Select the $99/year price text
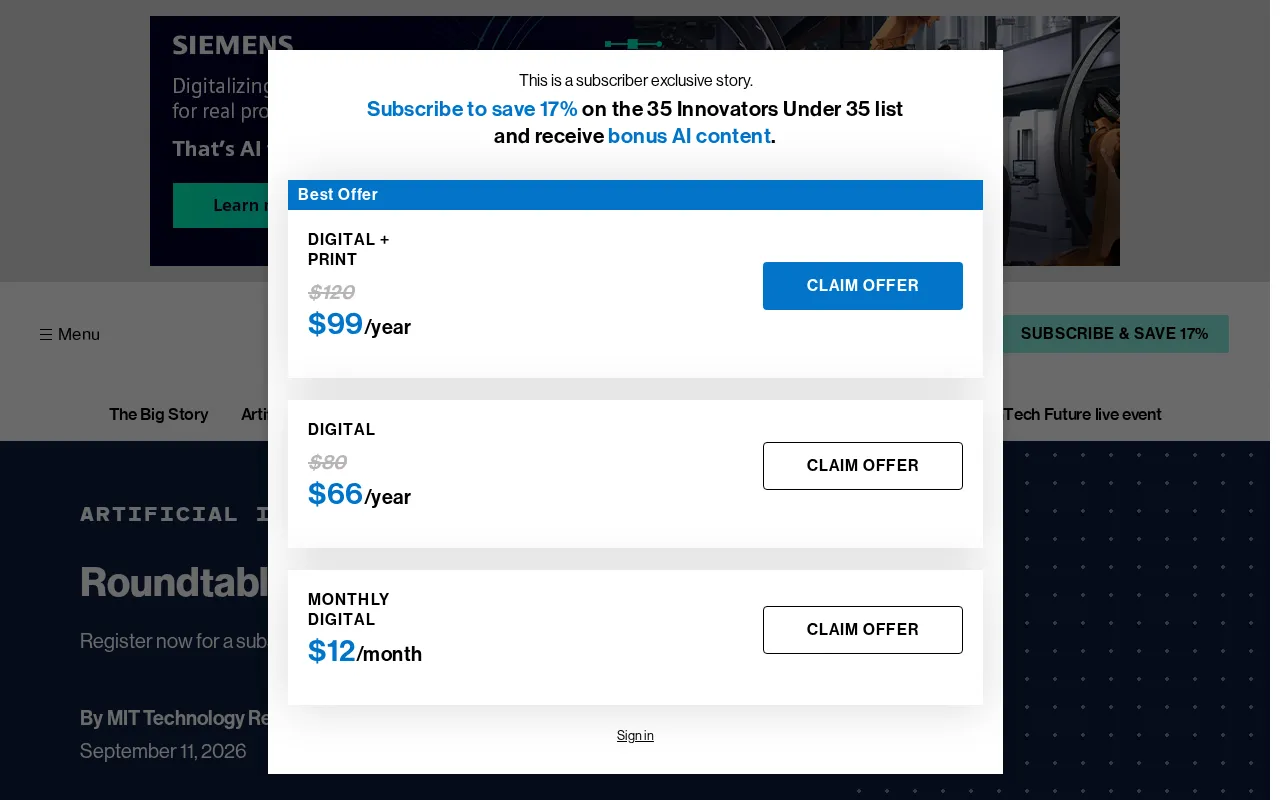This screenshot has width=1280, height=800. pos(359,324)
